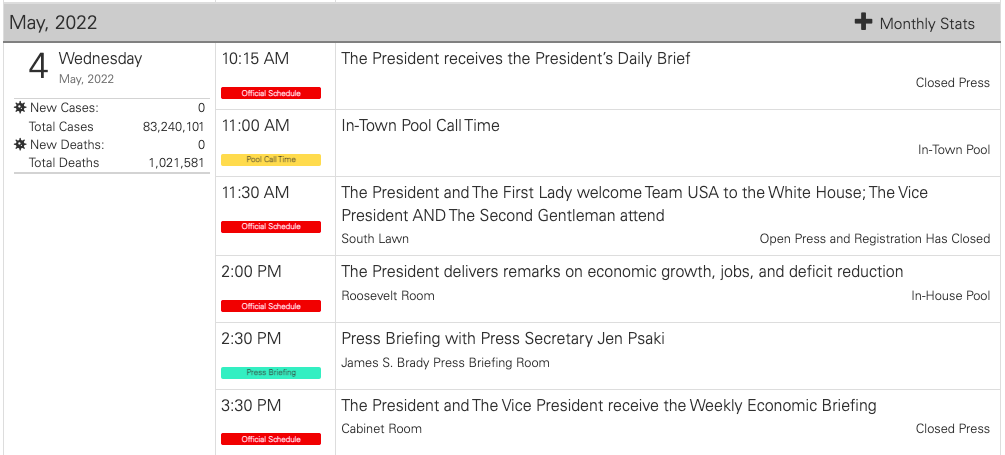Click the teal Press Briefing tag
1005x455 pixels.
coord(270,372)
